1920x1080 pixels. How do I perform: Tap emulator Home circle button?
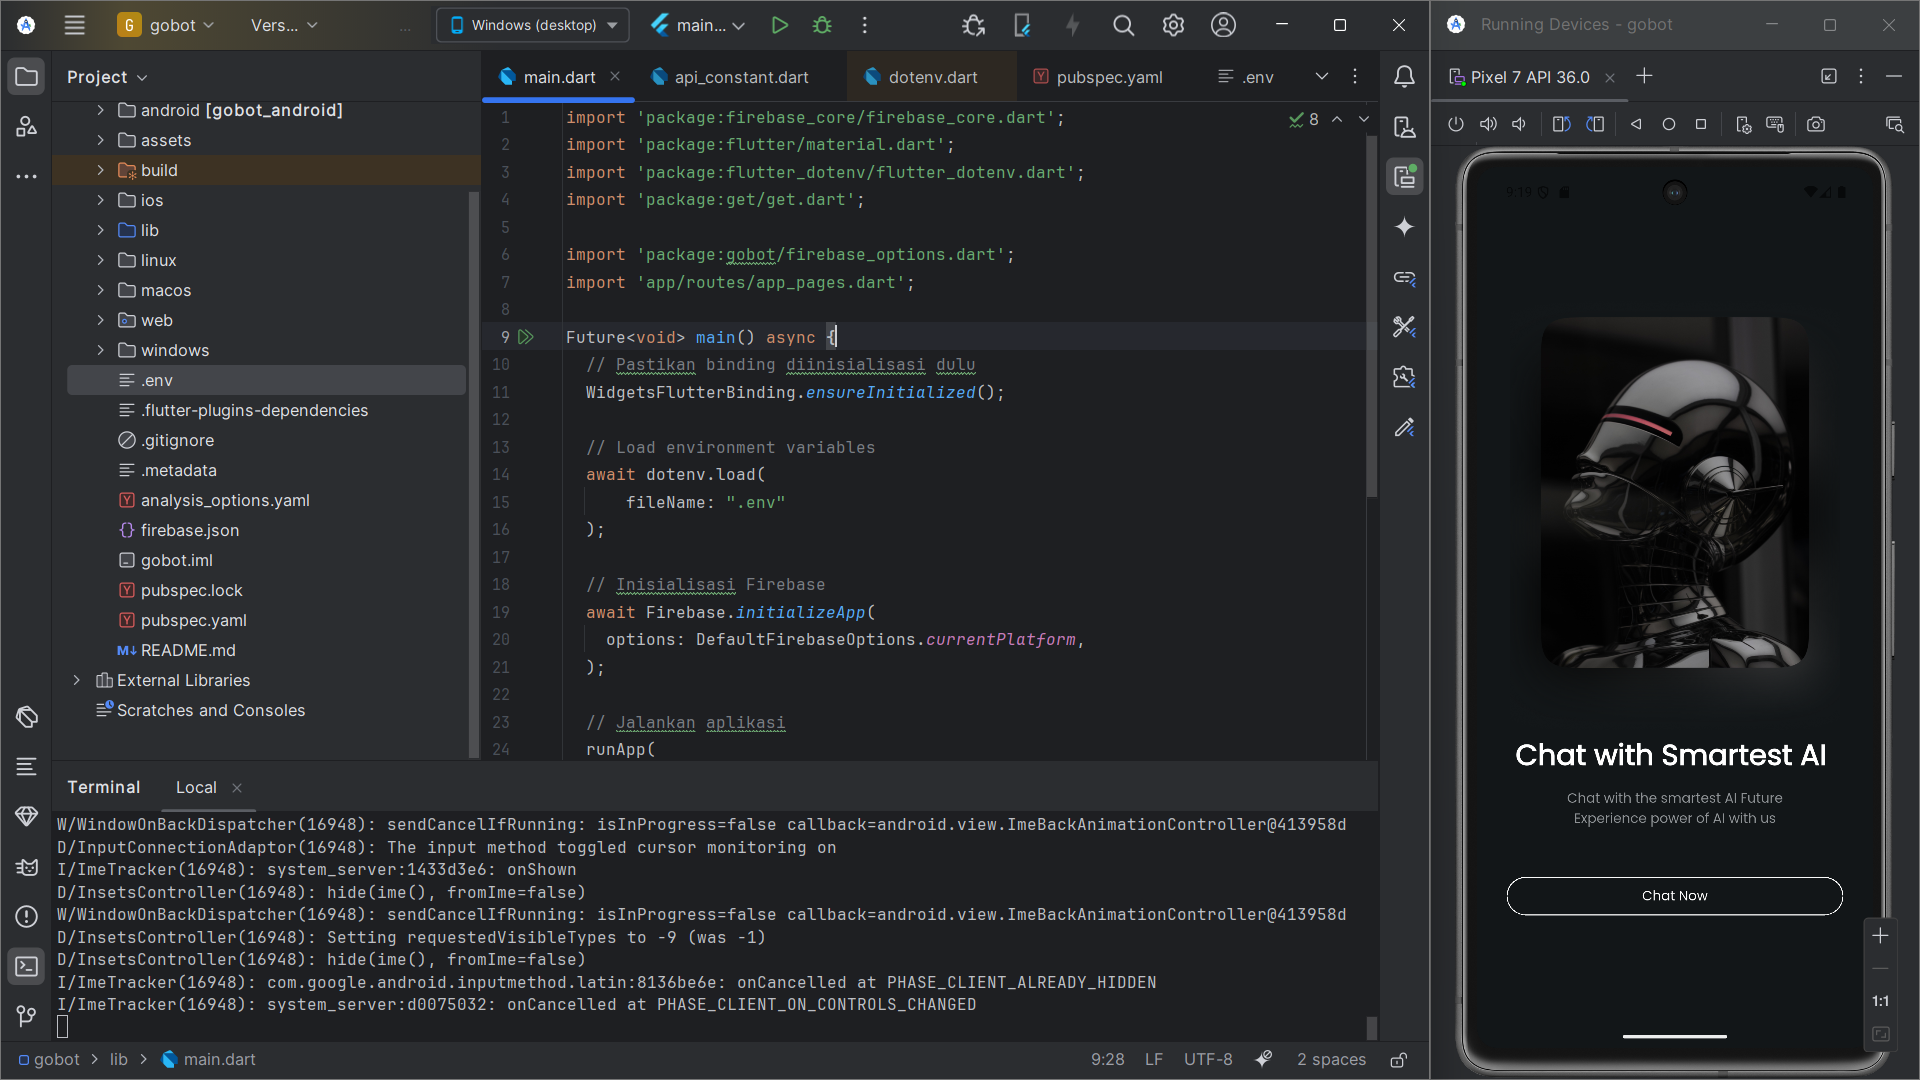(1668, 124)
